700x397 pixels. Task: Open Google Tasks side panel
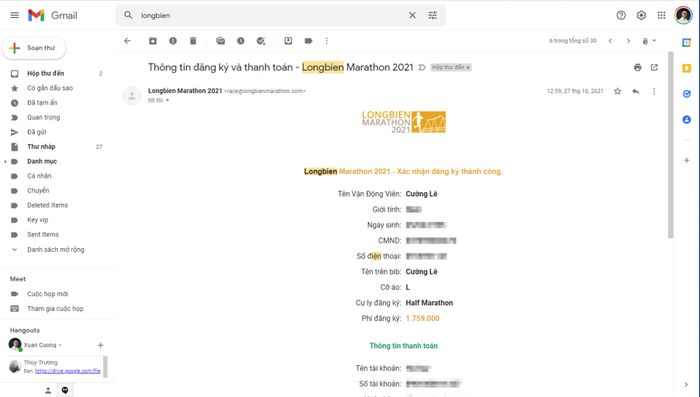click(687, 94)
